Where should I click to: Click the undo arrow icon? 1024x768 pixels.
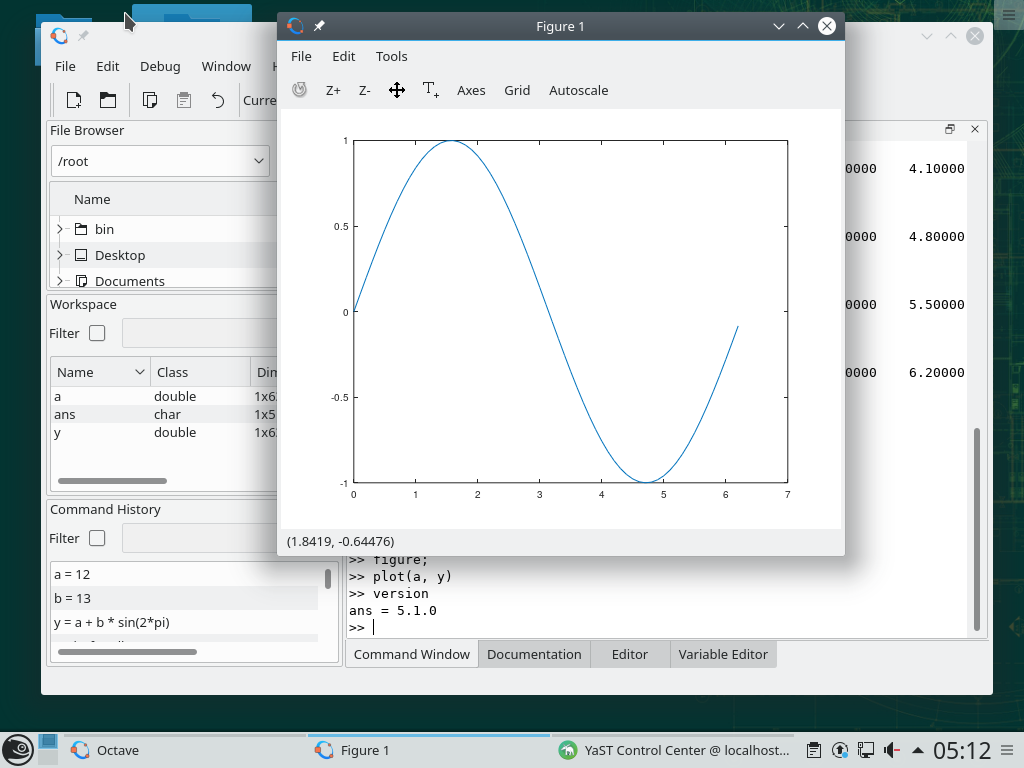tap(218, 100)
